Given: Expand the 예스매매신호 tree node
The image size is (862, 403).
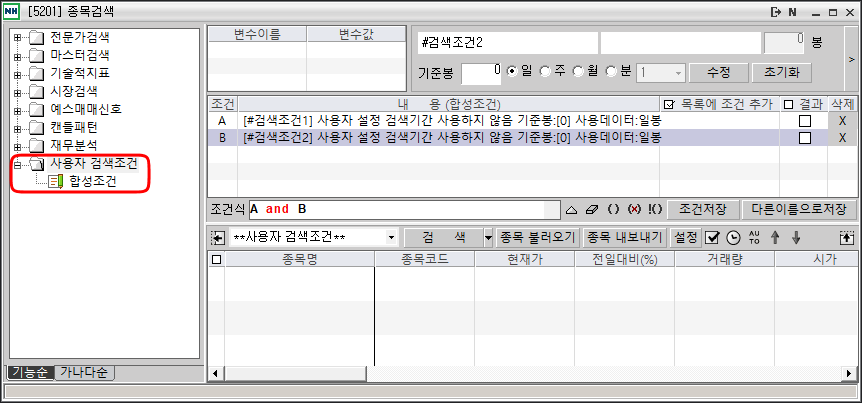Looking at the screenshot, I should (17, 111).
